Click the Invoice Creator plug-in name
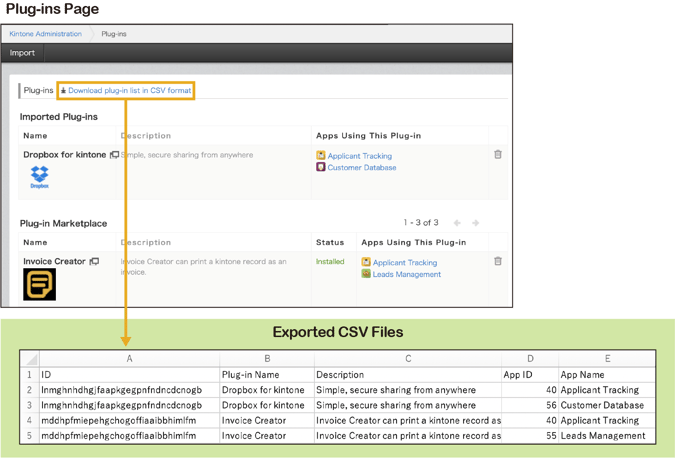Viewport: 675px width, 458px height. pyautogui.click(x=54, y=261)
